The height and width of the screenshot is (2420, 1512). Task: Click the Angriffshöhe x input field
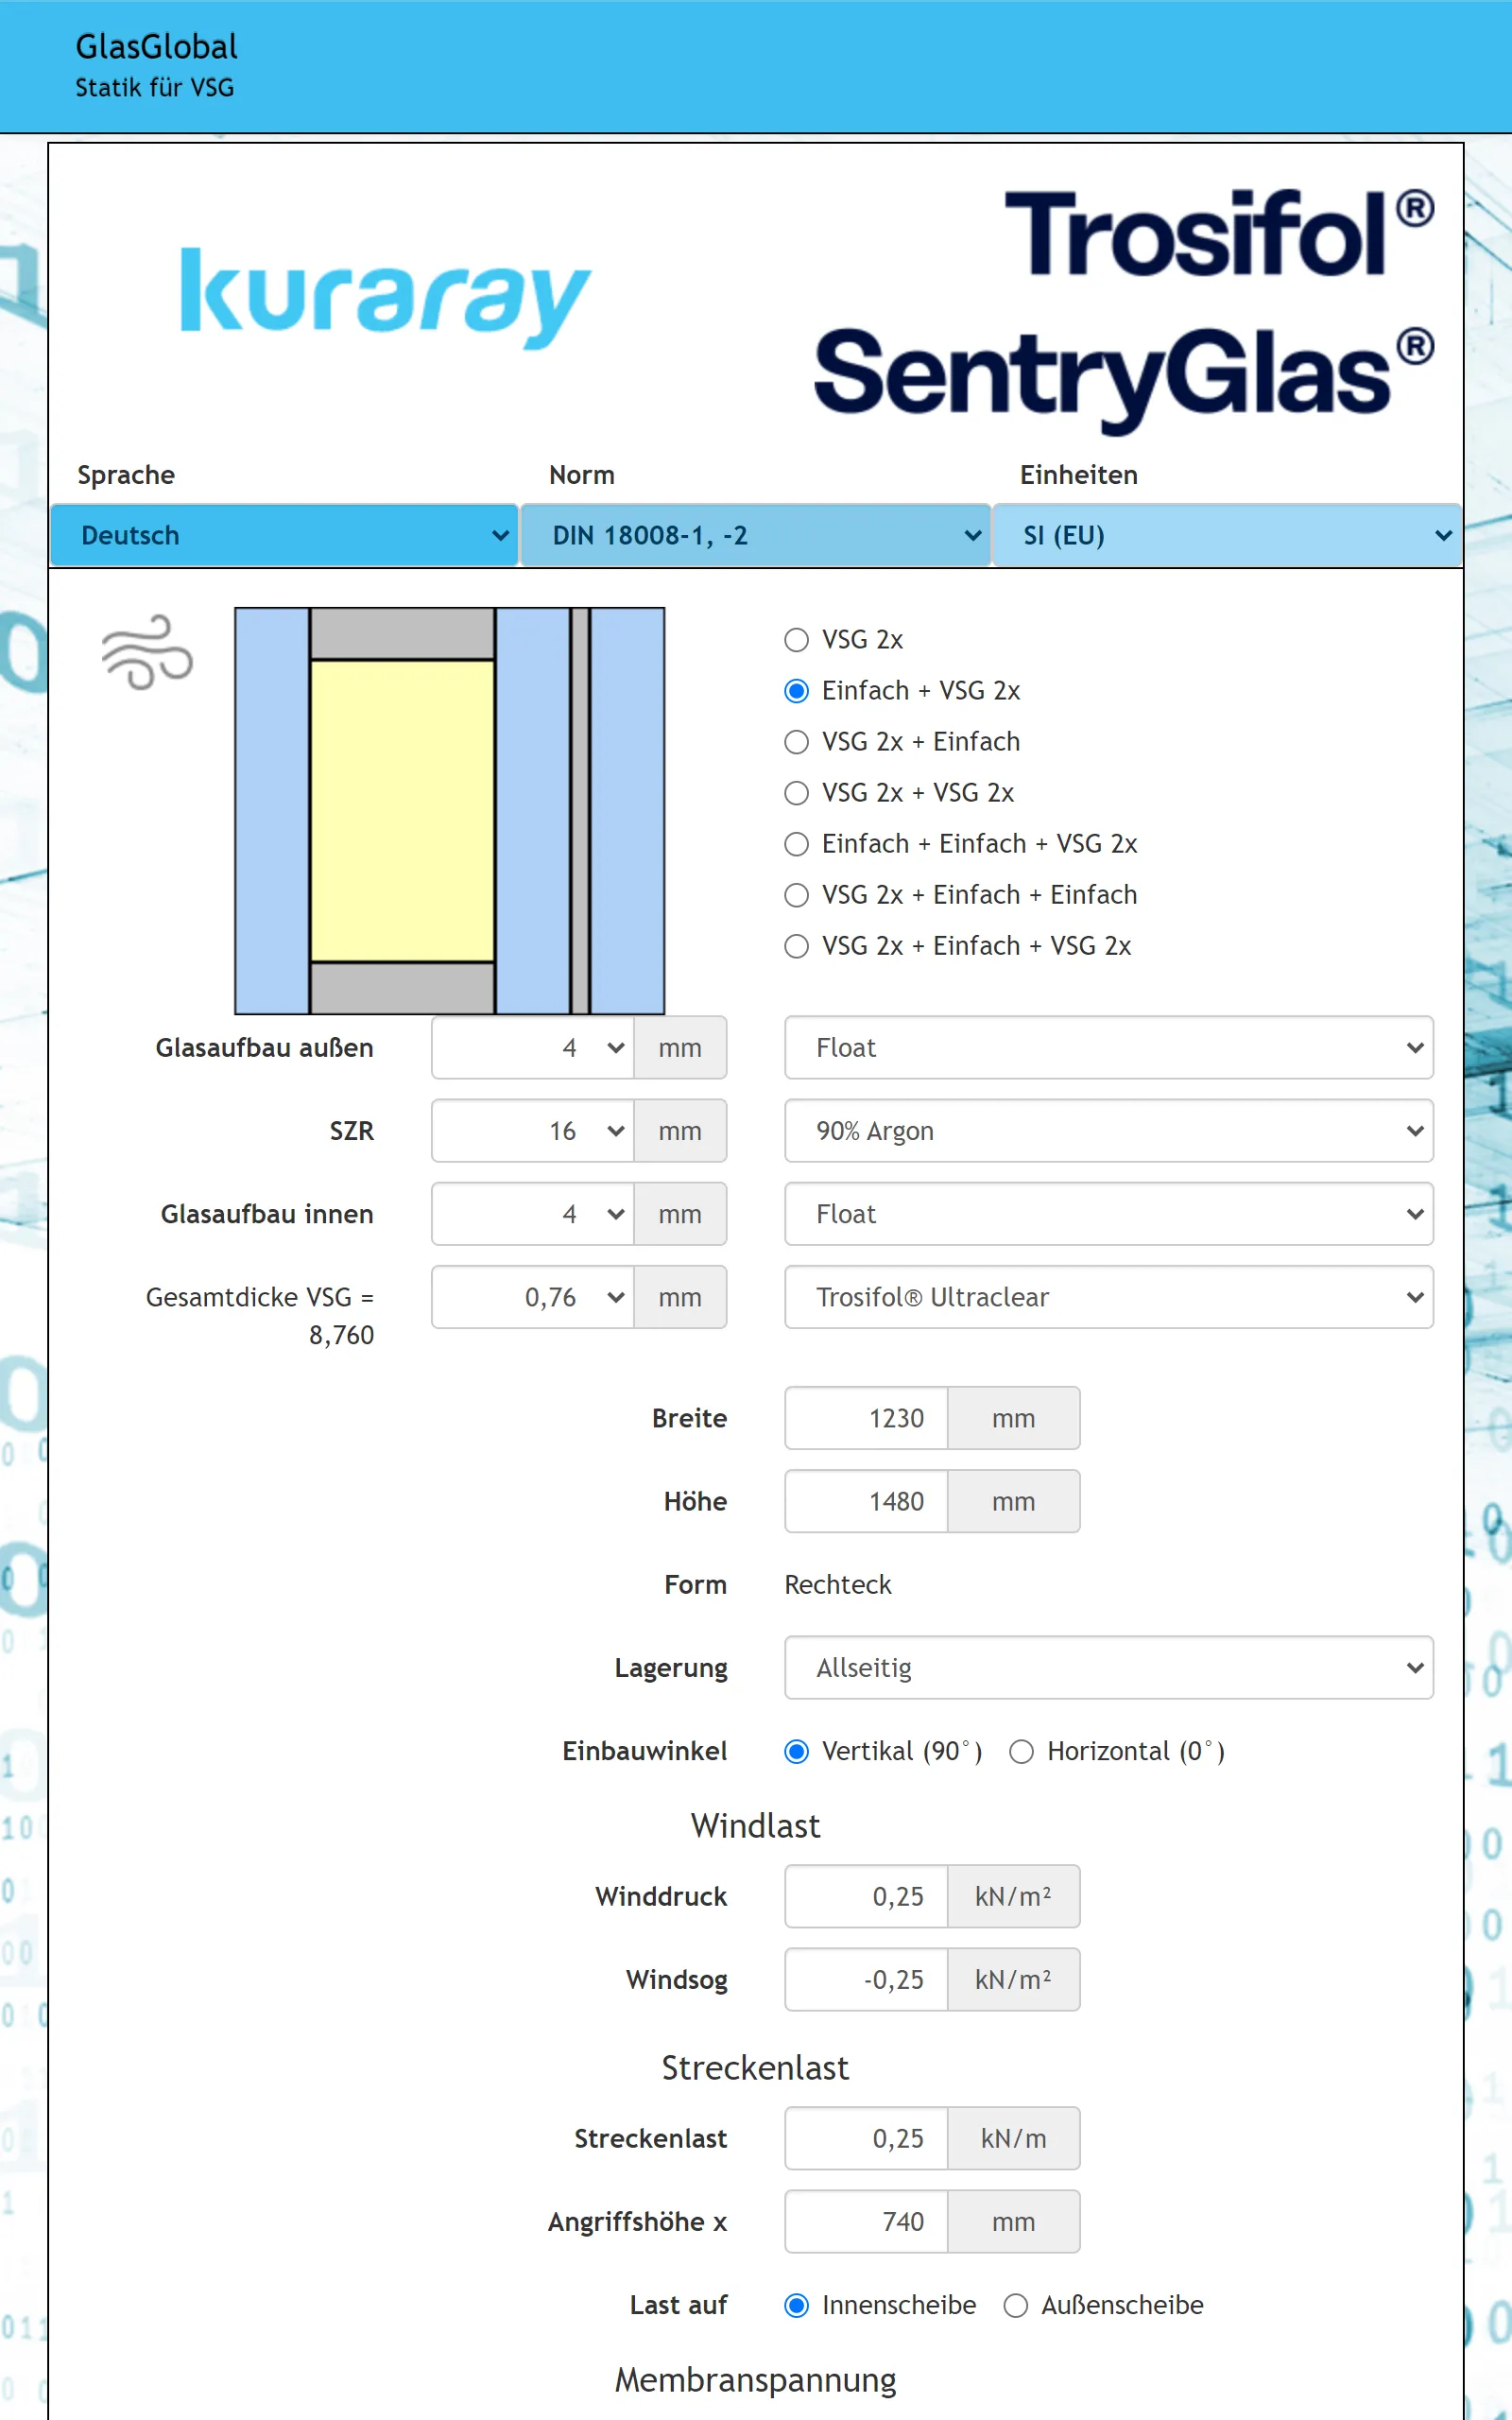pos(866,2221)
